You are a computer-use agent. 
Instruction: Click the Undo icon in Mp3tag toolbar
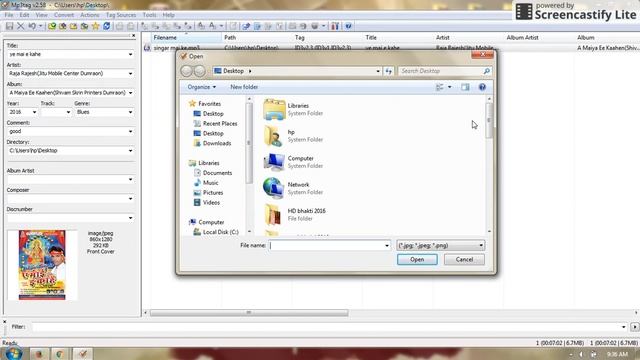pos(32,26)
